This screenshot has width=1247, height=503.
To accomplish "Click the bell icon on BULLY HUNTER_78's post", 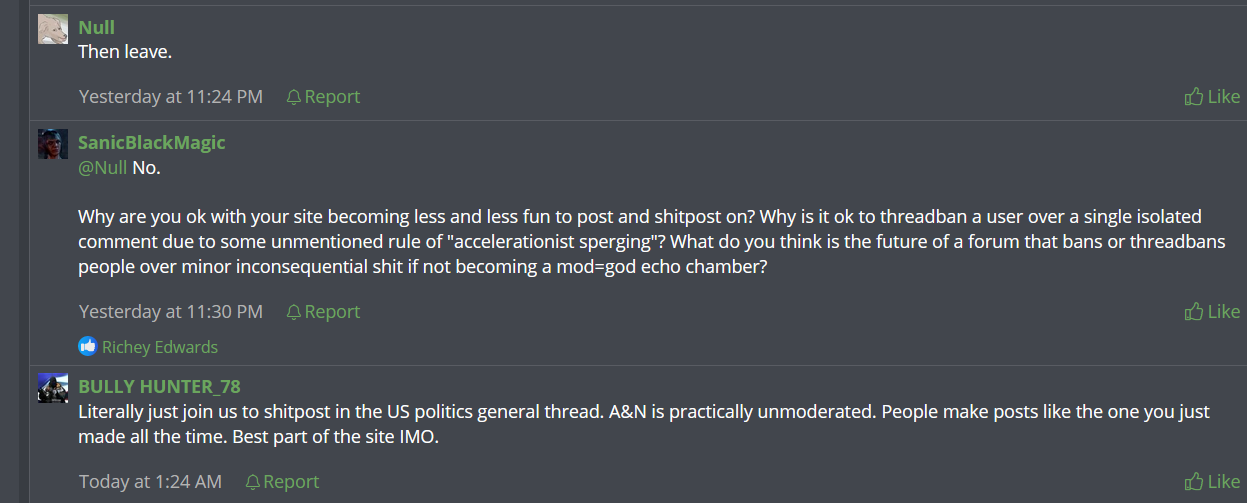I will pyautogui.click(x=253, y=482).
